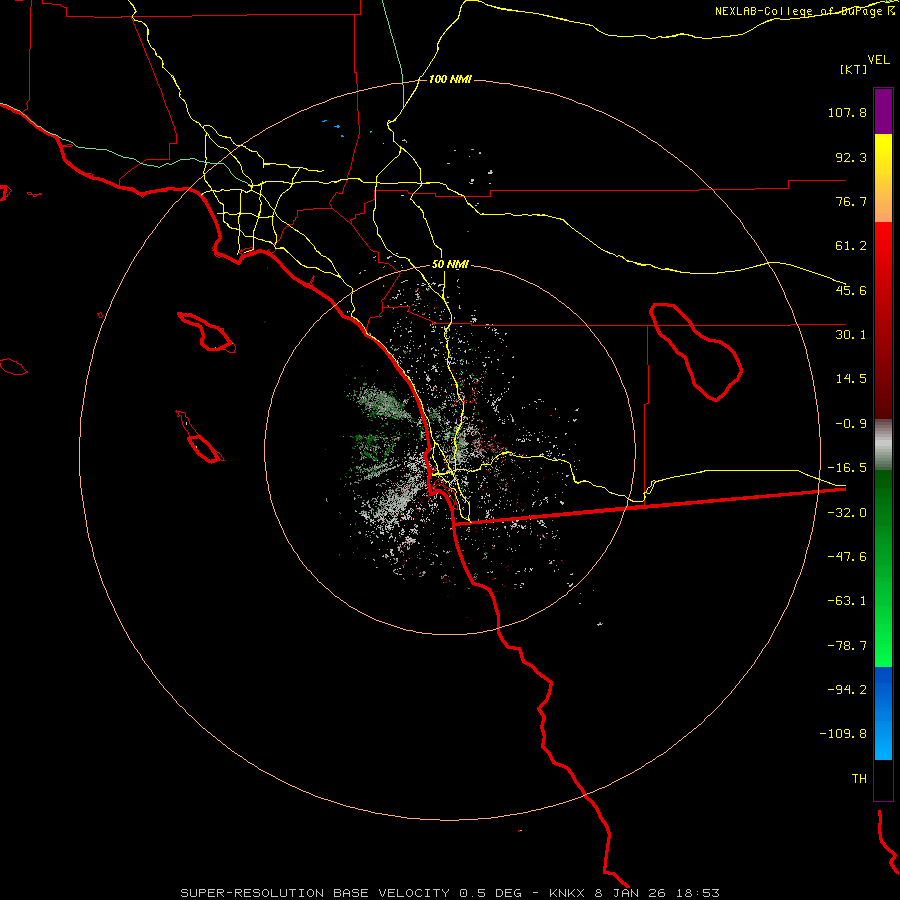Image resolution: width=900 pixels, height=900 pixels.
Task: Select the 76.7 scale value
Action: [x=851, y=201]
